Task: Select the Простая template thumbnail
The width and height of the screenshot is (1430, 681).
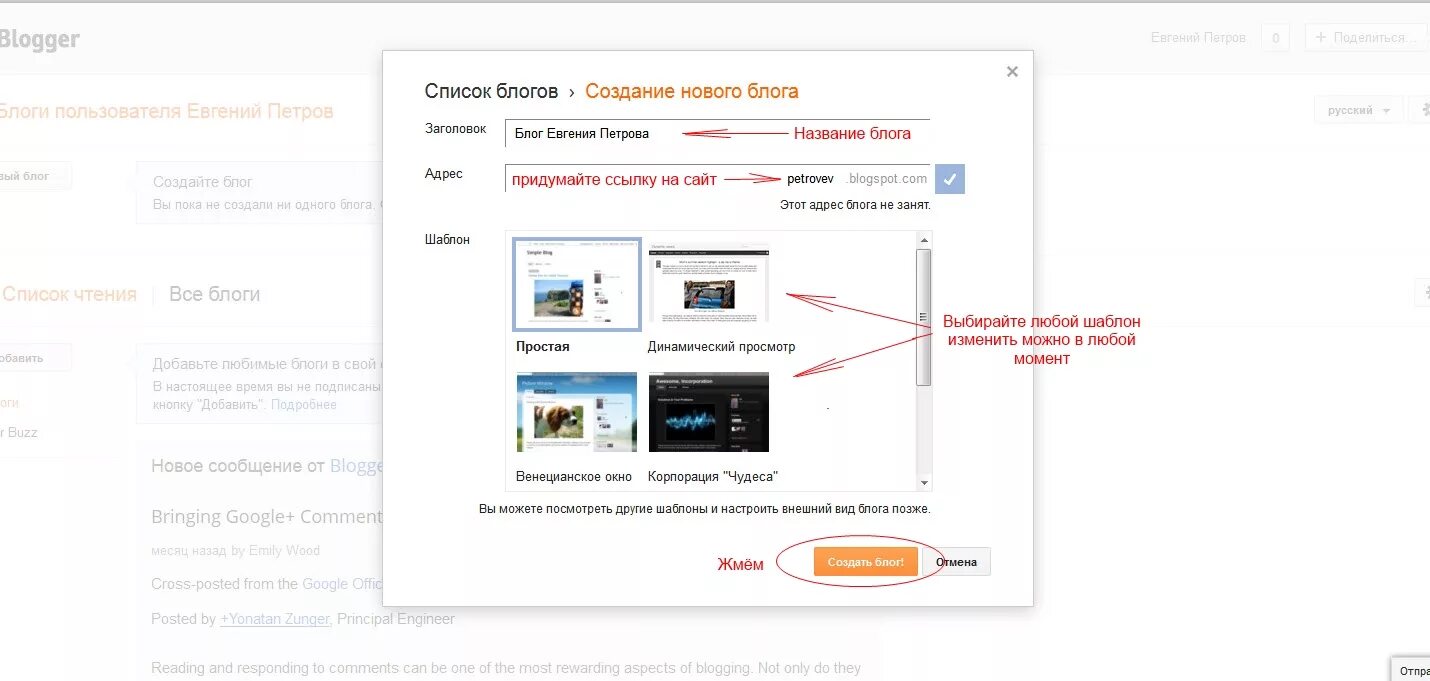Action: [577, 284]
